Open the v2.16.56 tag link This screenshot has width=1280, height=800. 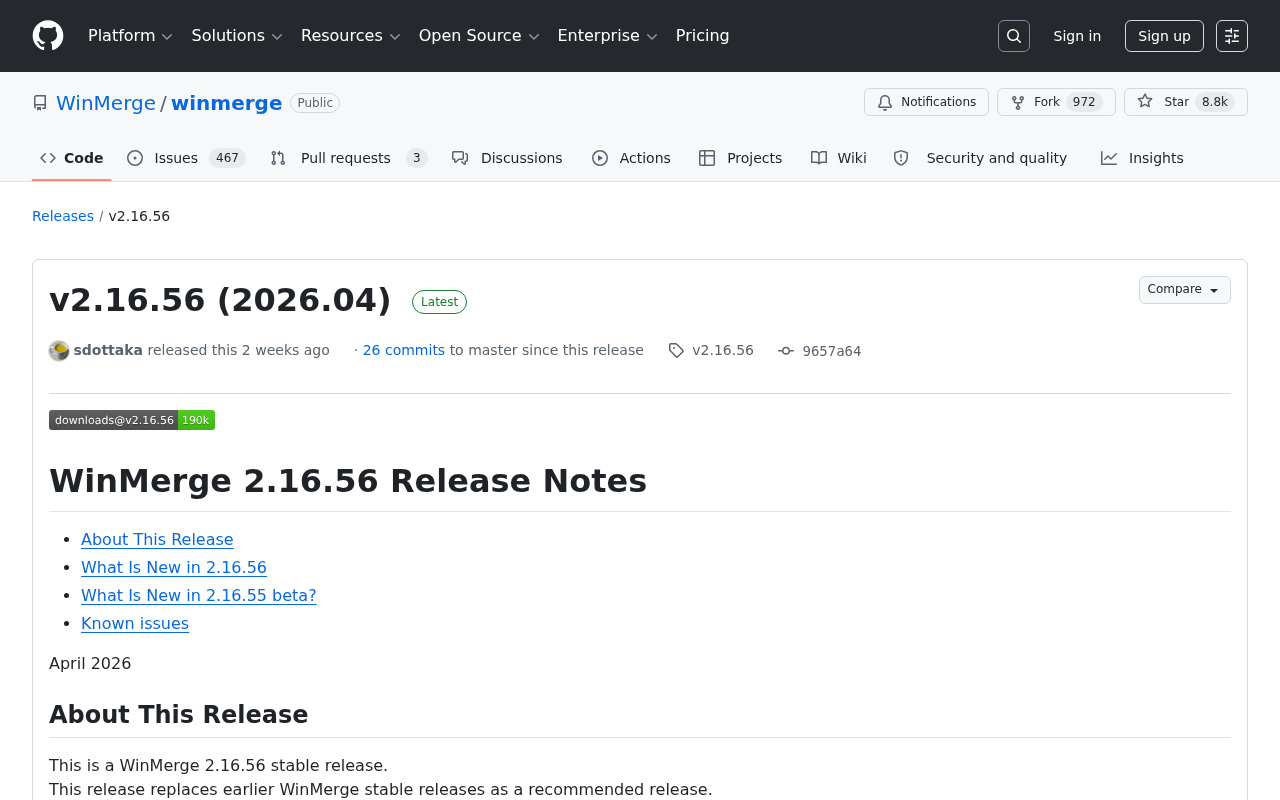click(723, 350)
